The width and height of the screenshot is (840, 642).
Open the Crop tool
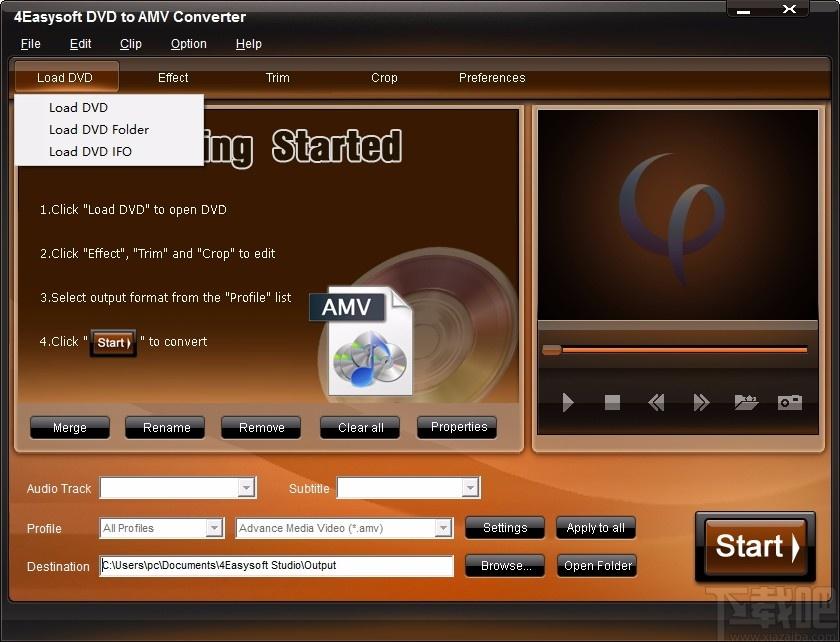click(384, 78)
